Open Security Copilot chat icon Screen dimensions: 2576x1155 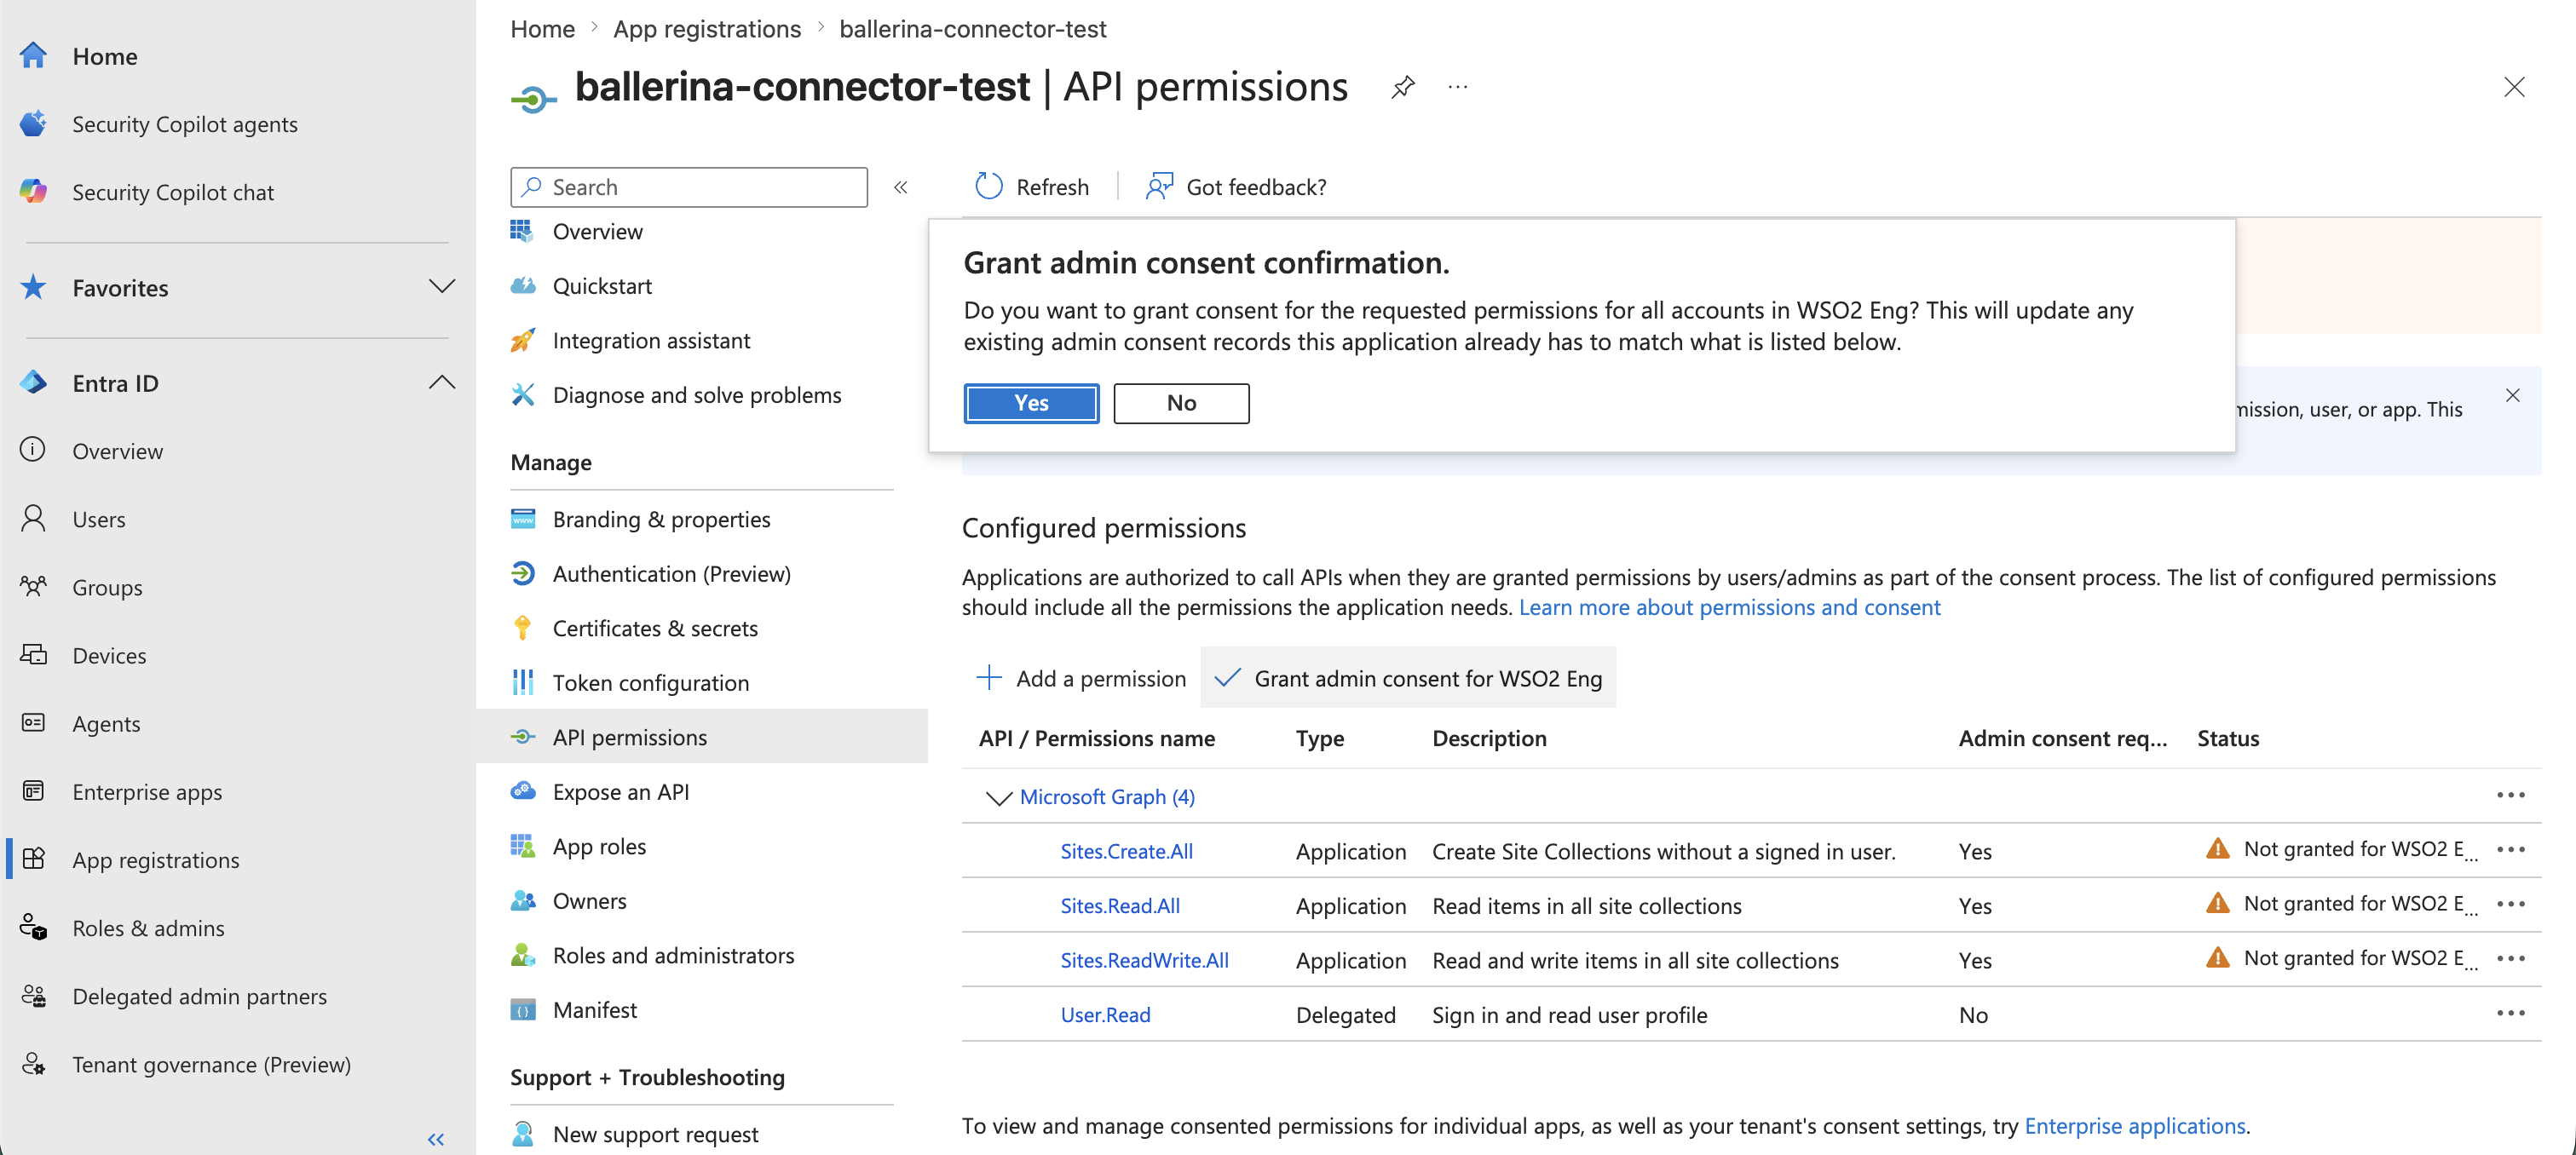click(x=33, y=192)
